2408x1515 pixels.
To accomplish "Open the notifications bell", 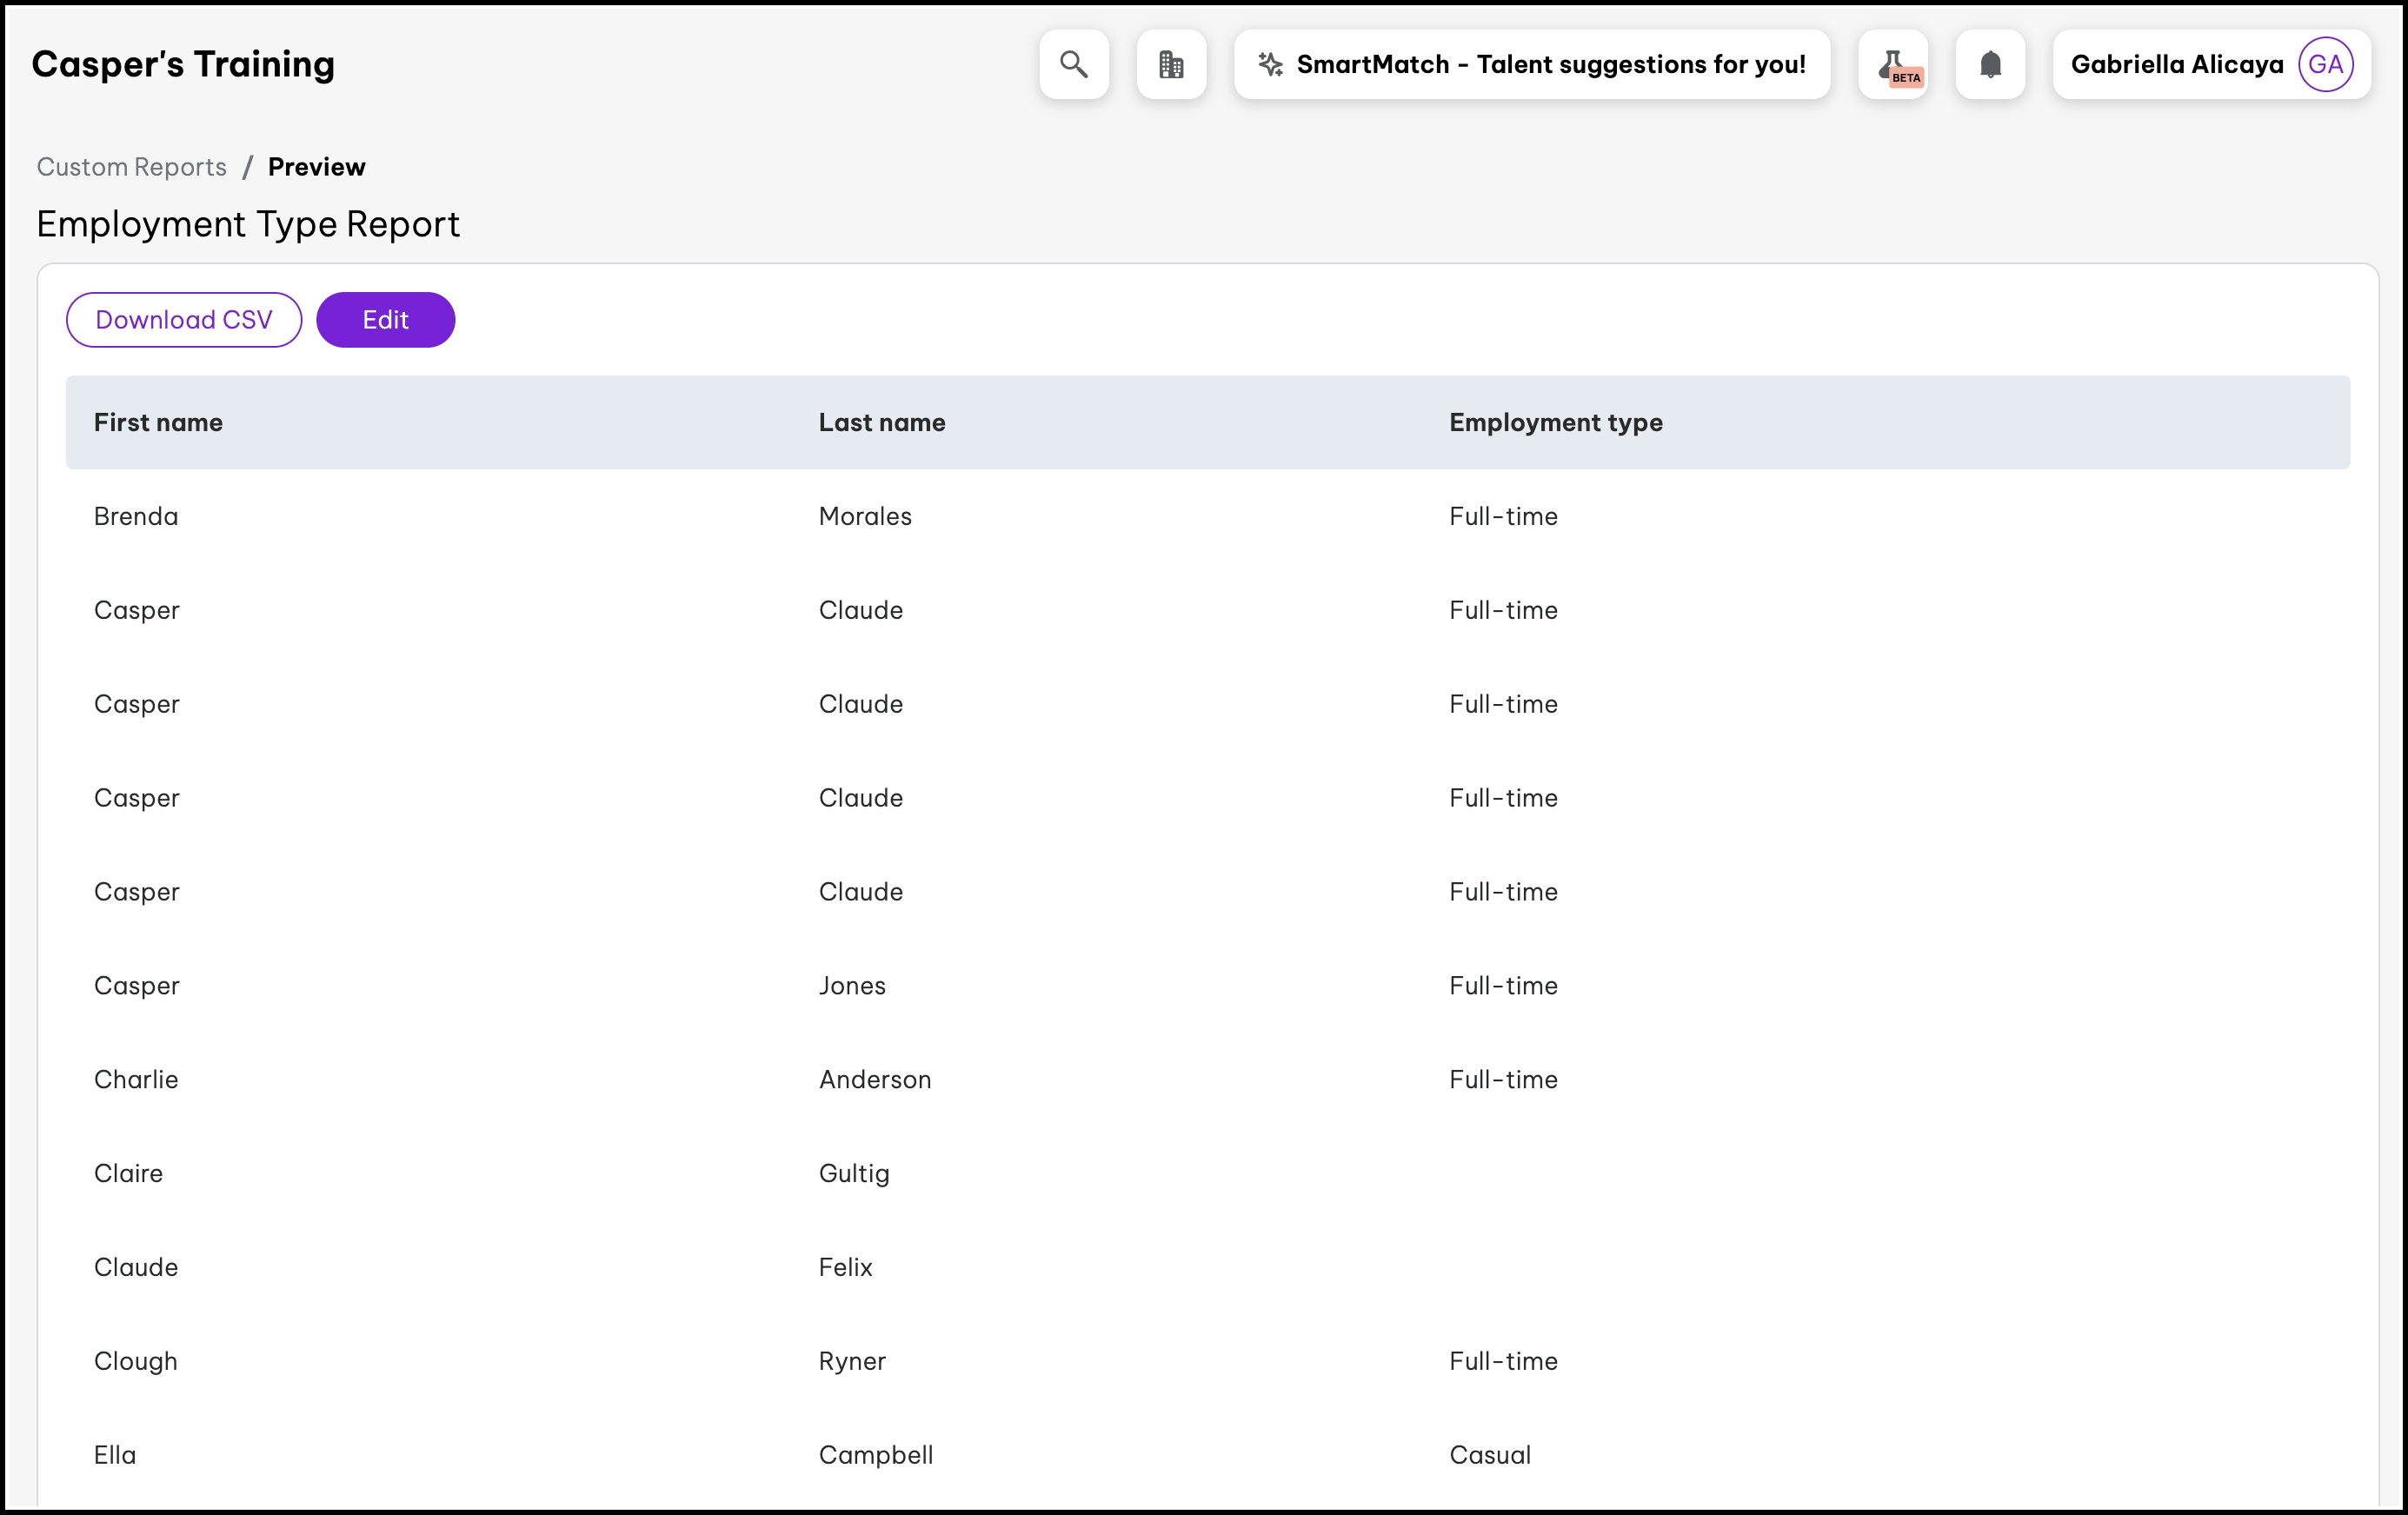I will pos(1990,64).
